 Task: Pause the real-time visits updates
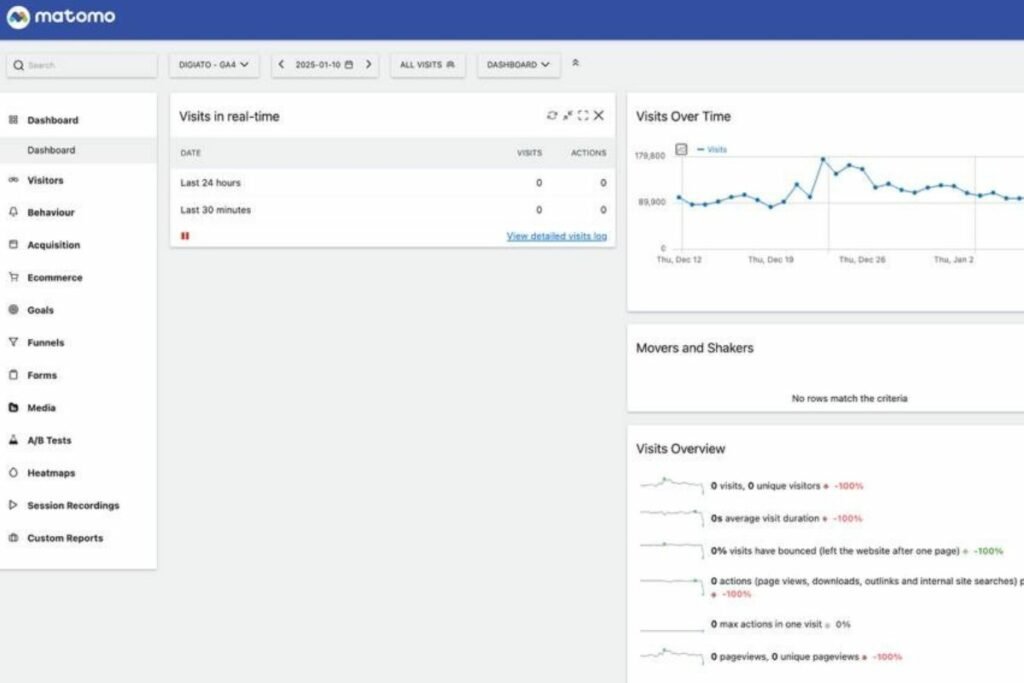(x=185, y=236)
